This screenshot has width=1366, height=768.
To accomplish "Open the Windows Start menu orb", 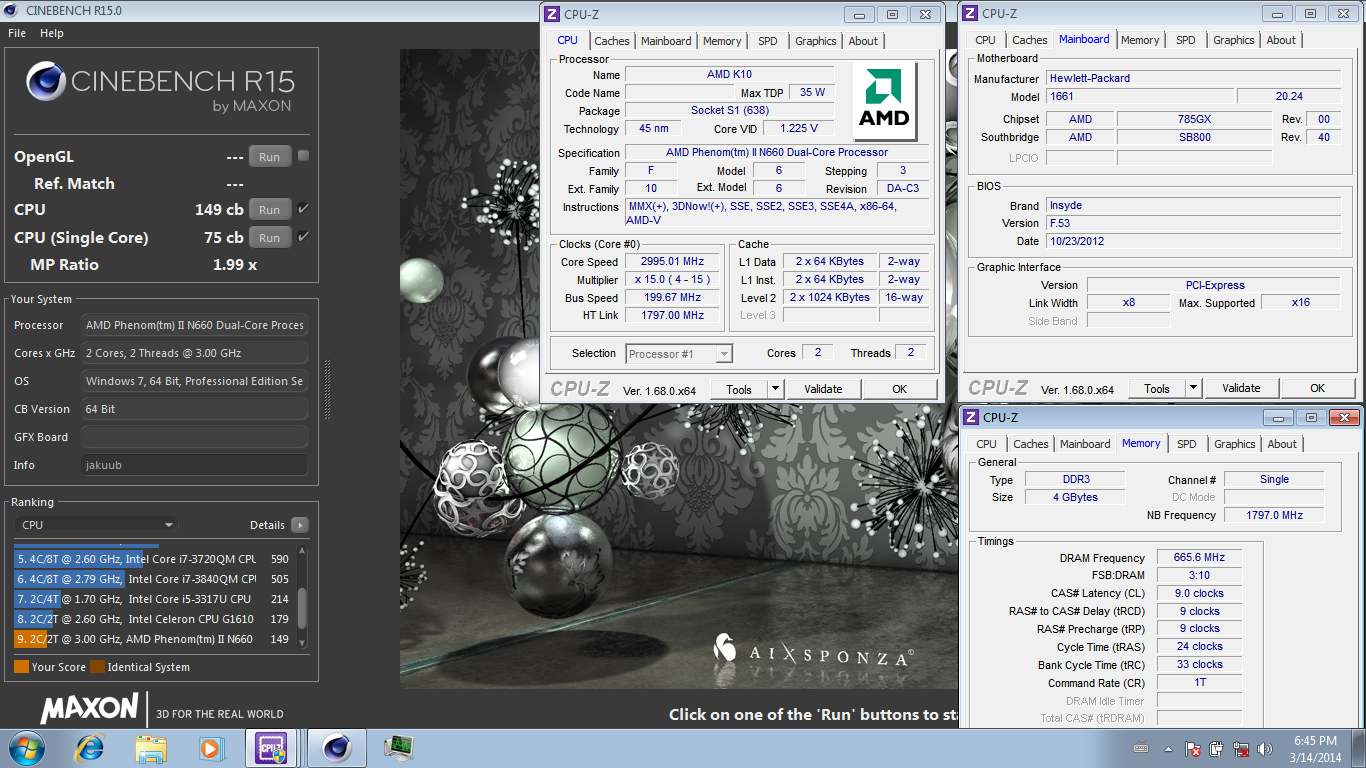I will (26, 748).
